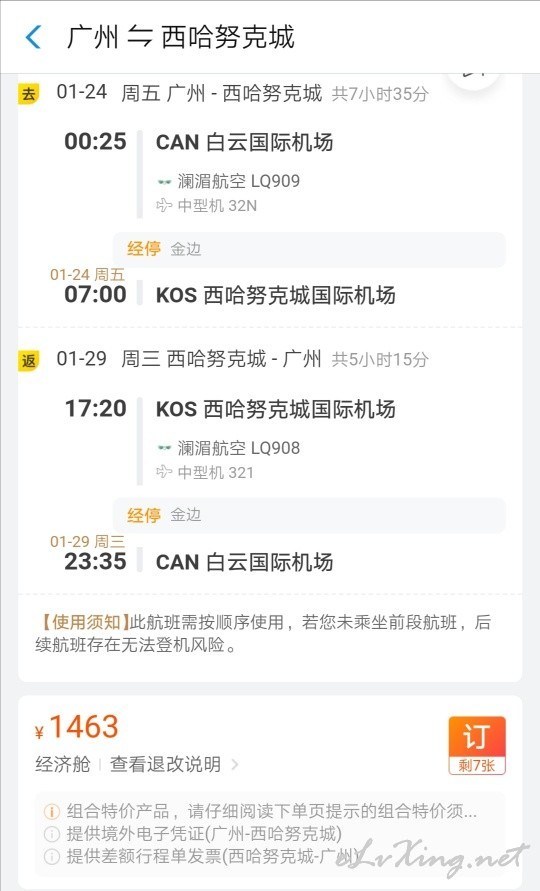Tap the partially hidden round floating button
Image resolution: width=540 pixels, height=891 pixels.
pyautogui.click(x=473, y=80)
